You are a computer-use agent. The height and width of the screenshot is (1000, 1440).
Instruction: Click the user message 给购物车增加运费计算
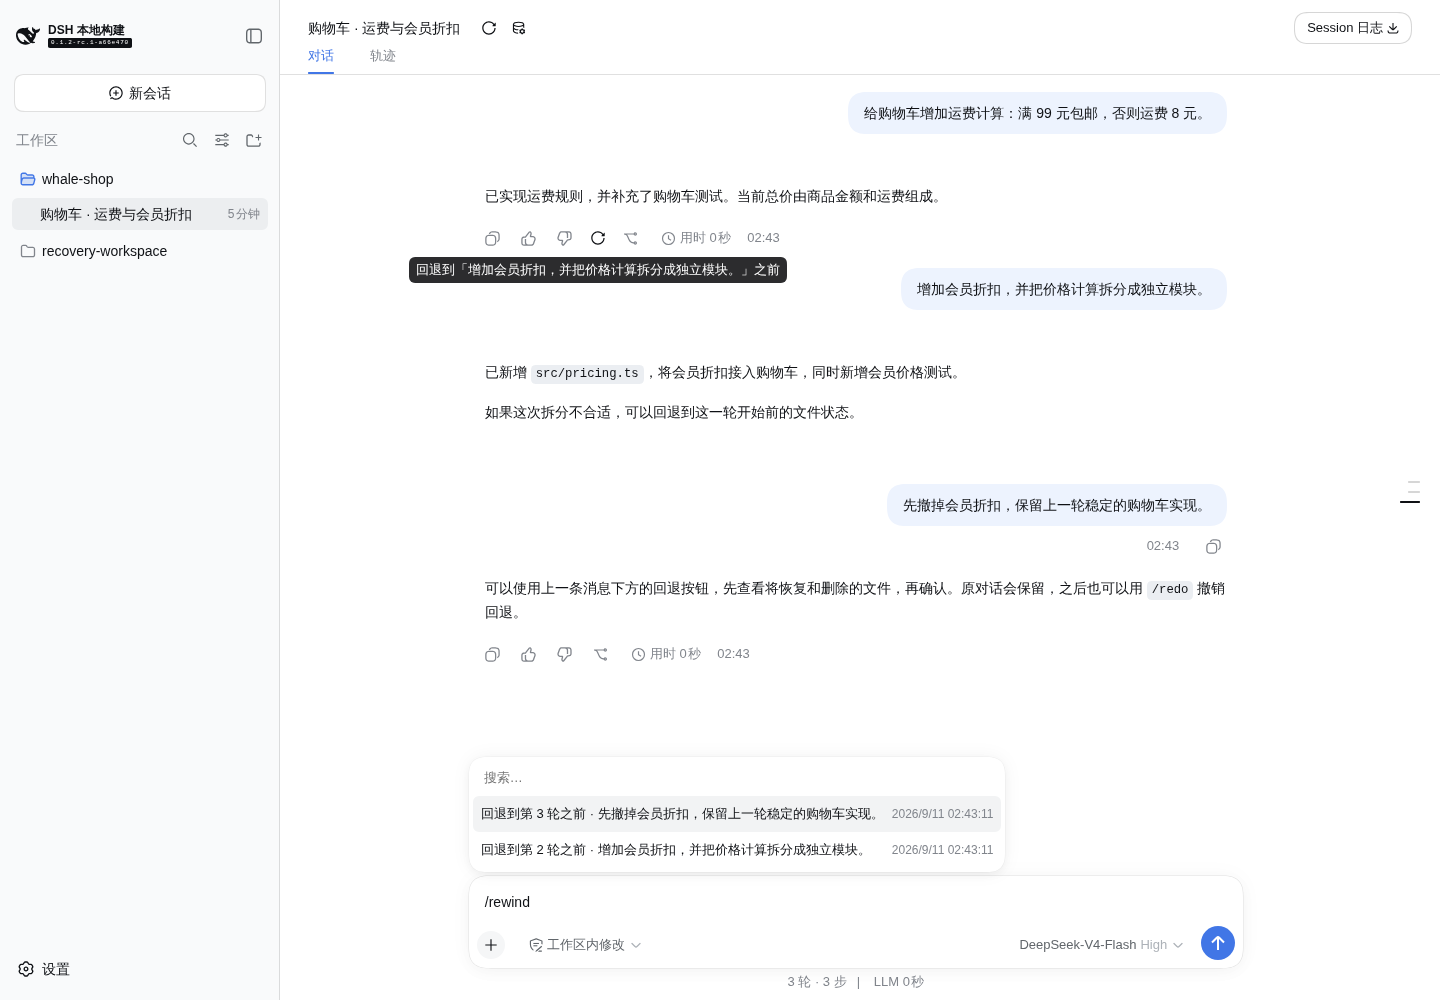pyautogui.click(x=1037, y=113)
